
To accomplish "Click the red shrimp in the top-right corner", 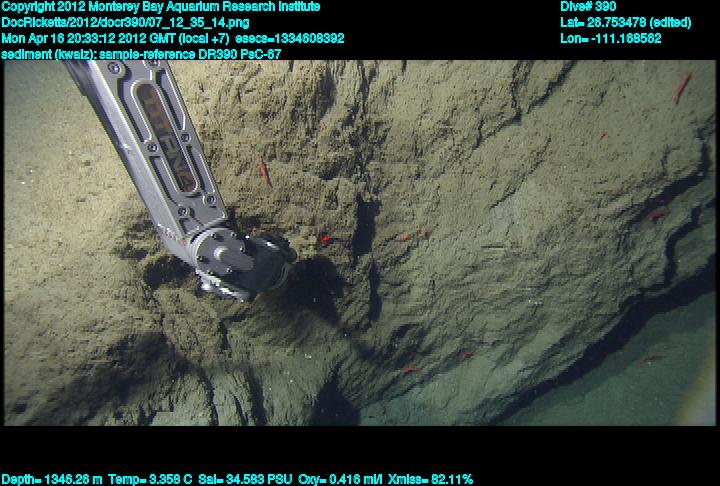I will [683, 86].
